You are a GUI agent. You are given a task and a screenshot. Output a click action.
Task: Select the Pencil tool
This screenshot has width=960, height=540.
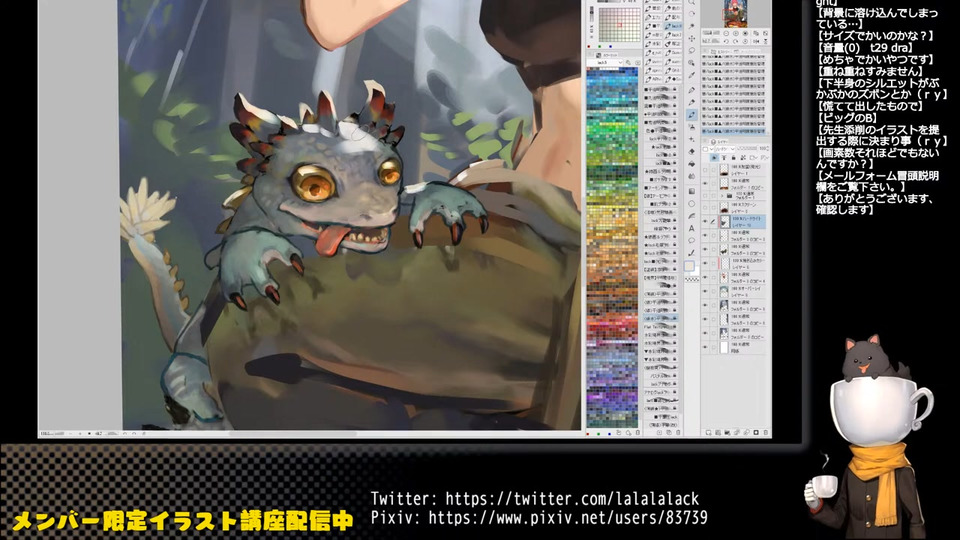coord(692,102)
